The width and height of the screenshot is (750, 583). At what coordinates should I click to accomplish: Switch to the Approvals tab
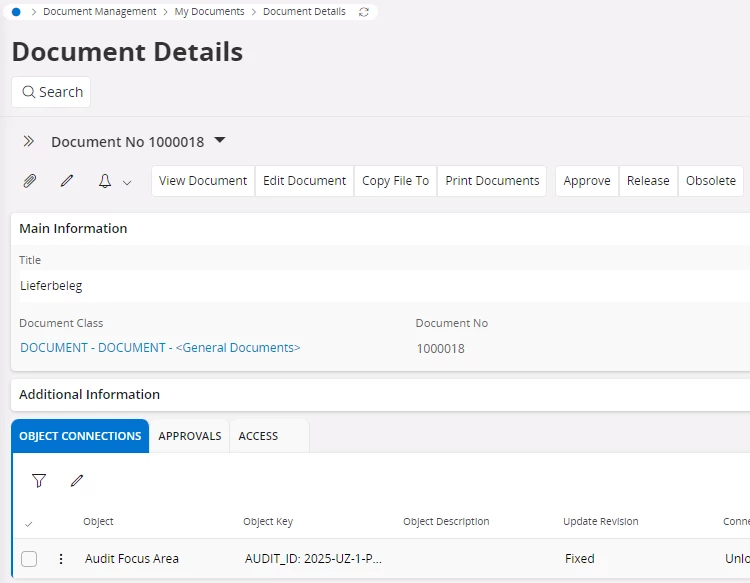pyautogui.click(x=190, y=436)
